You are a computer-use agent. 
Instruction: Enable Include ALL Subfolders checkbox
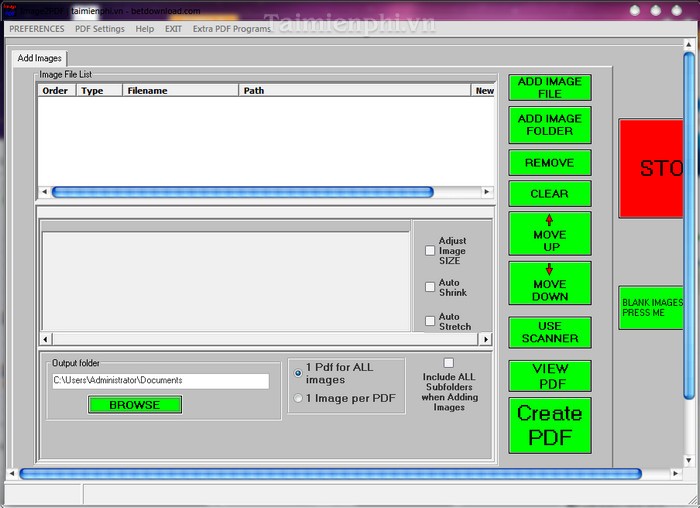(448, 363)
